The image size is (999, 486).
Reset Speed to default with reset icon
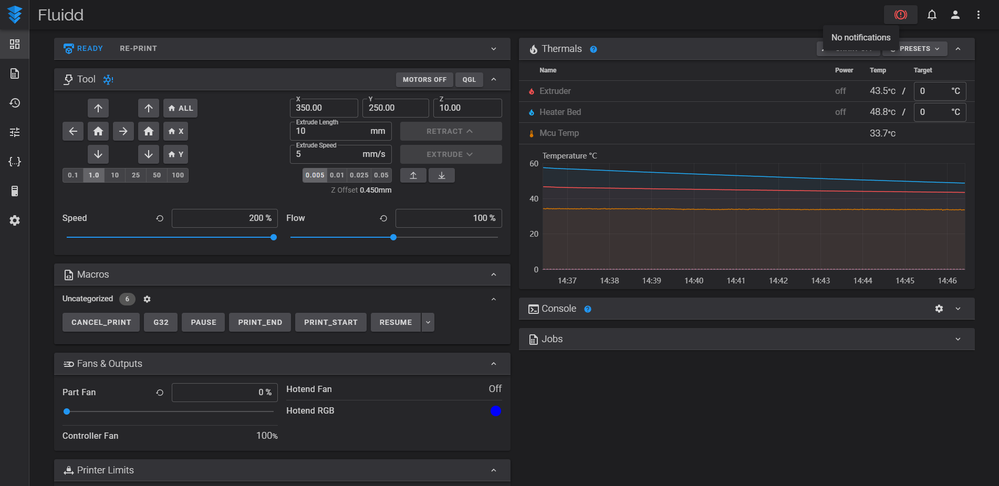coord(160,218)
